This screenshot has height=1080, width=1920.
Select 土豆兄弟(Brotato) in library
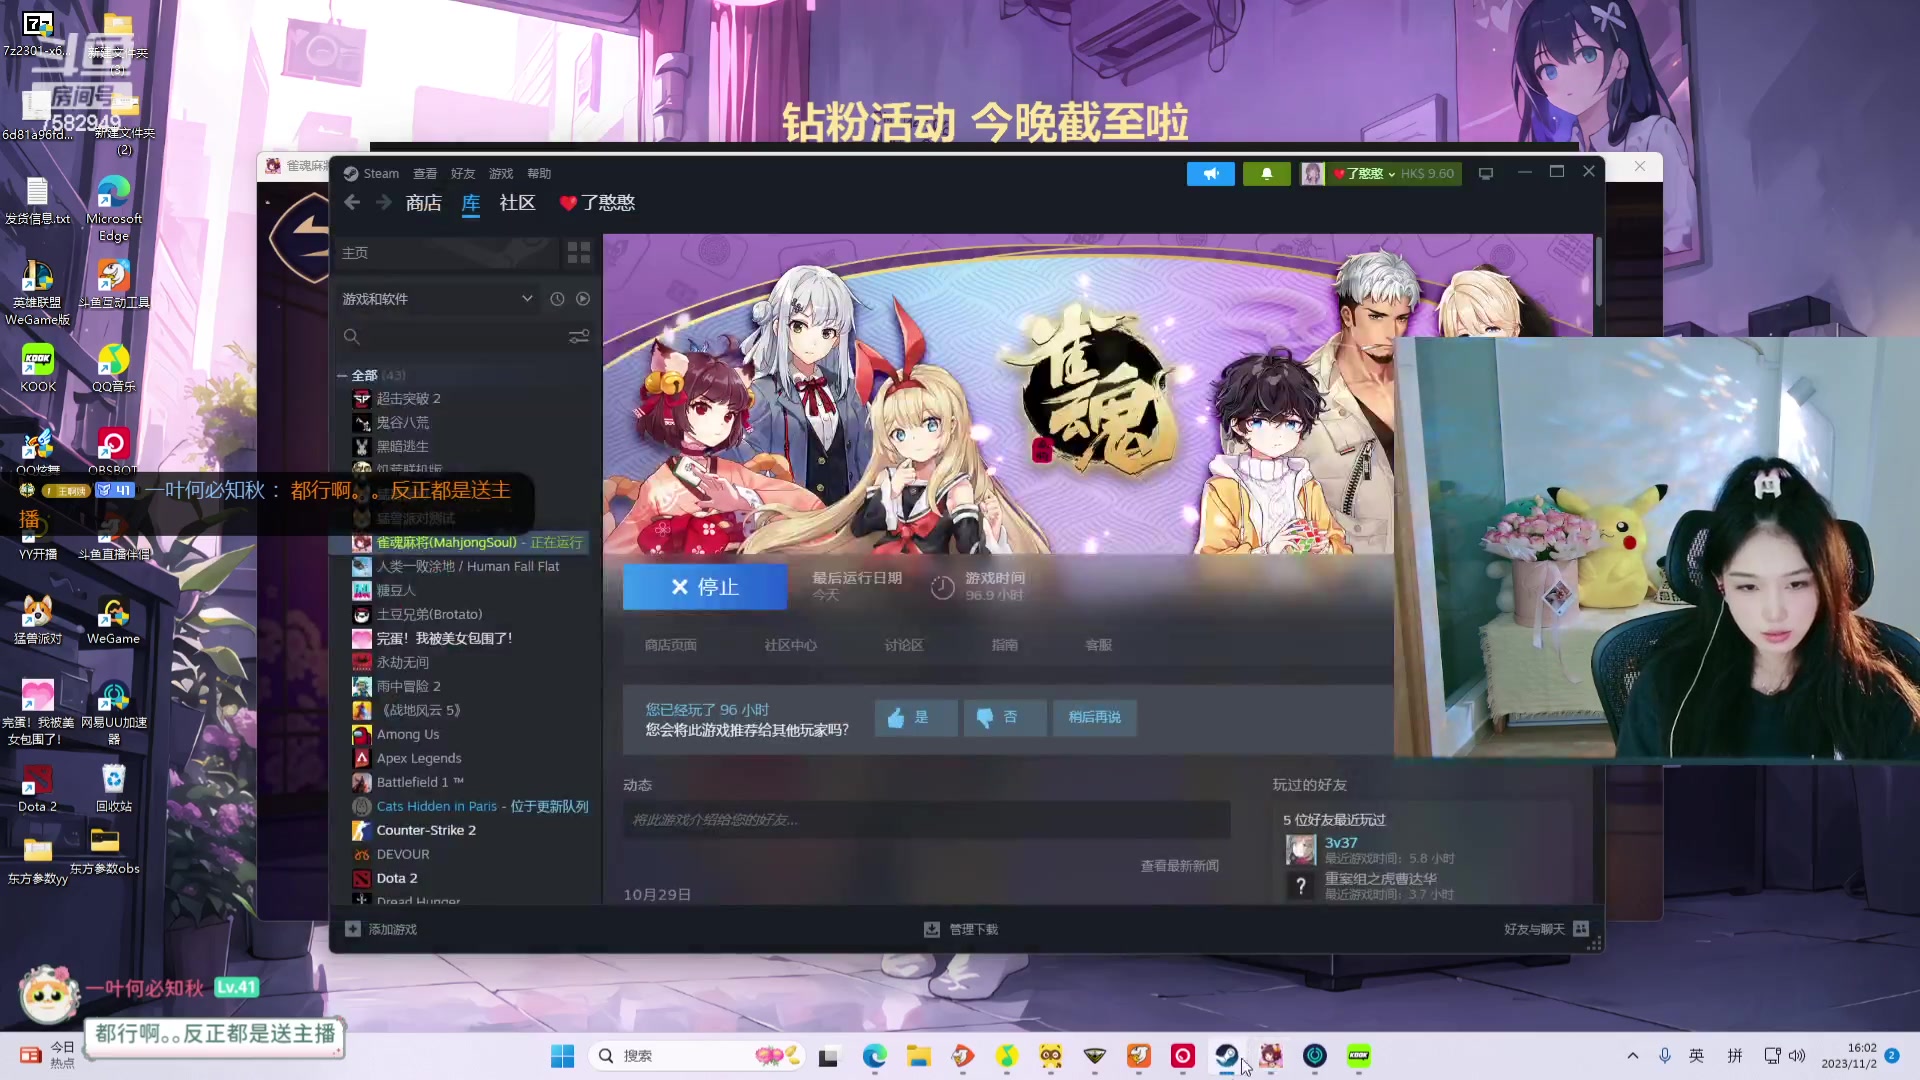[x=429, y=615]
